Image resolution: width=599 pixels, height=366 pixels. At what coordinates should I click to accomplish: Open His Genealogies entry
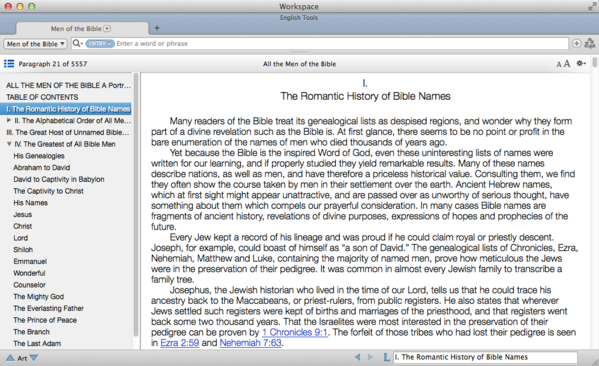(39, 156)
